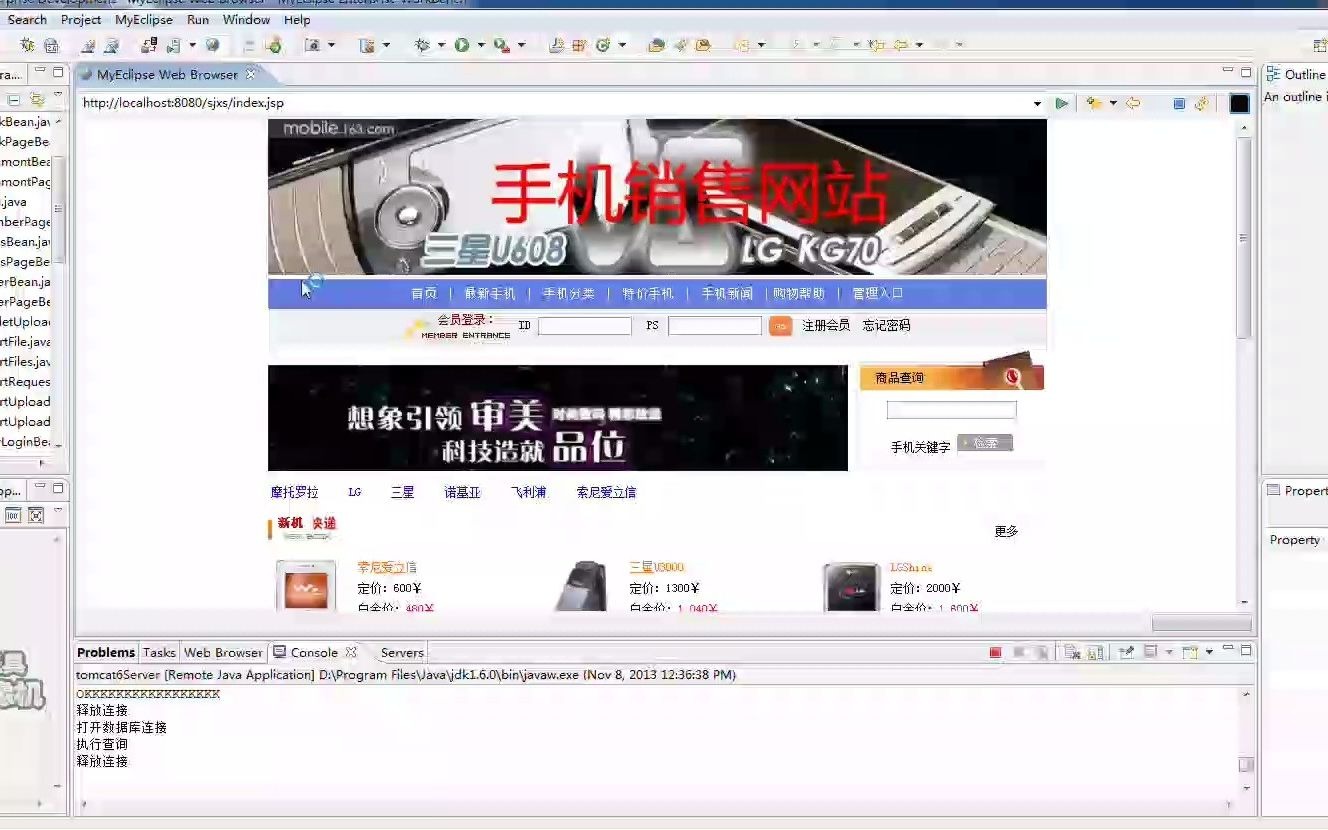Click the globe web browser toolbar icon
The width and height of the screenshot is (1328, 830).
coord(212,45)
